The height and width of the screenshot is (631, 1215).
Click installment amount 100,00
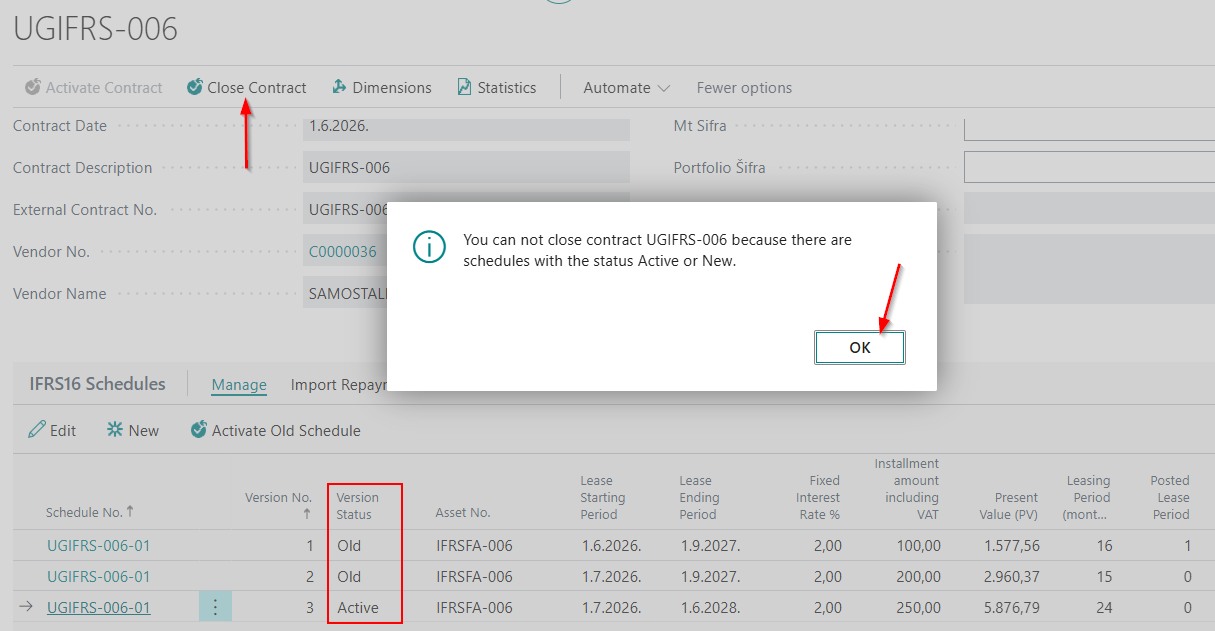pyautogui.click(x=918, y=546)
